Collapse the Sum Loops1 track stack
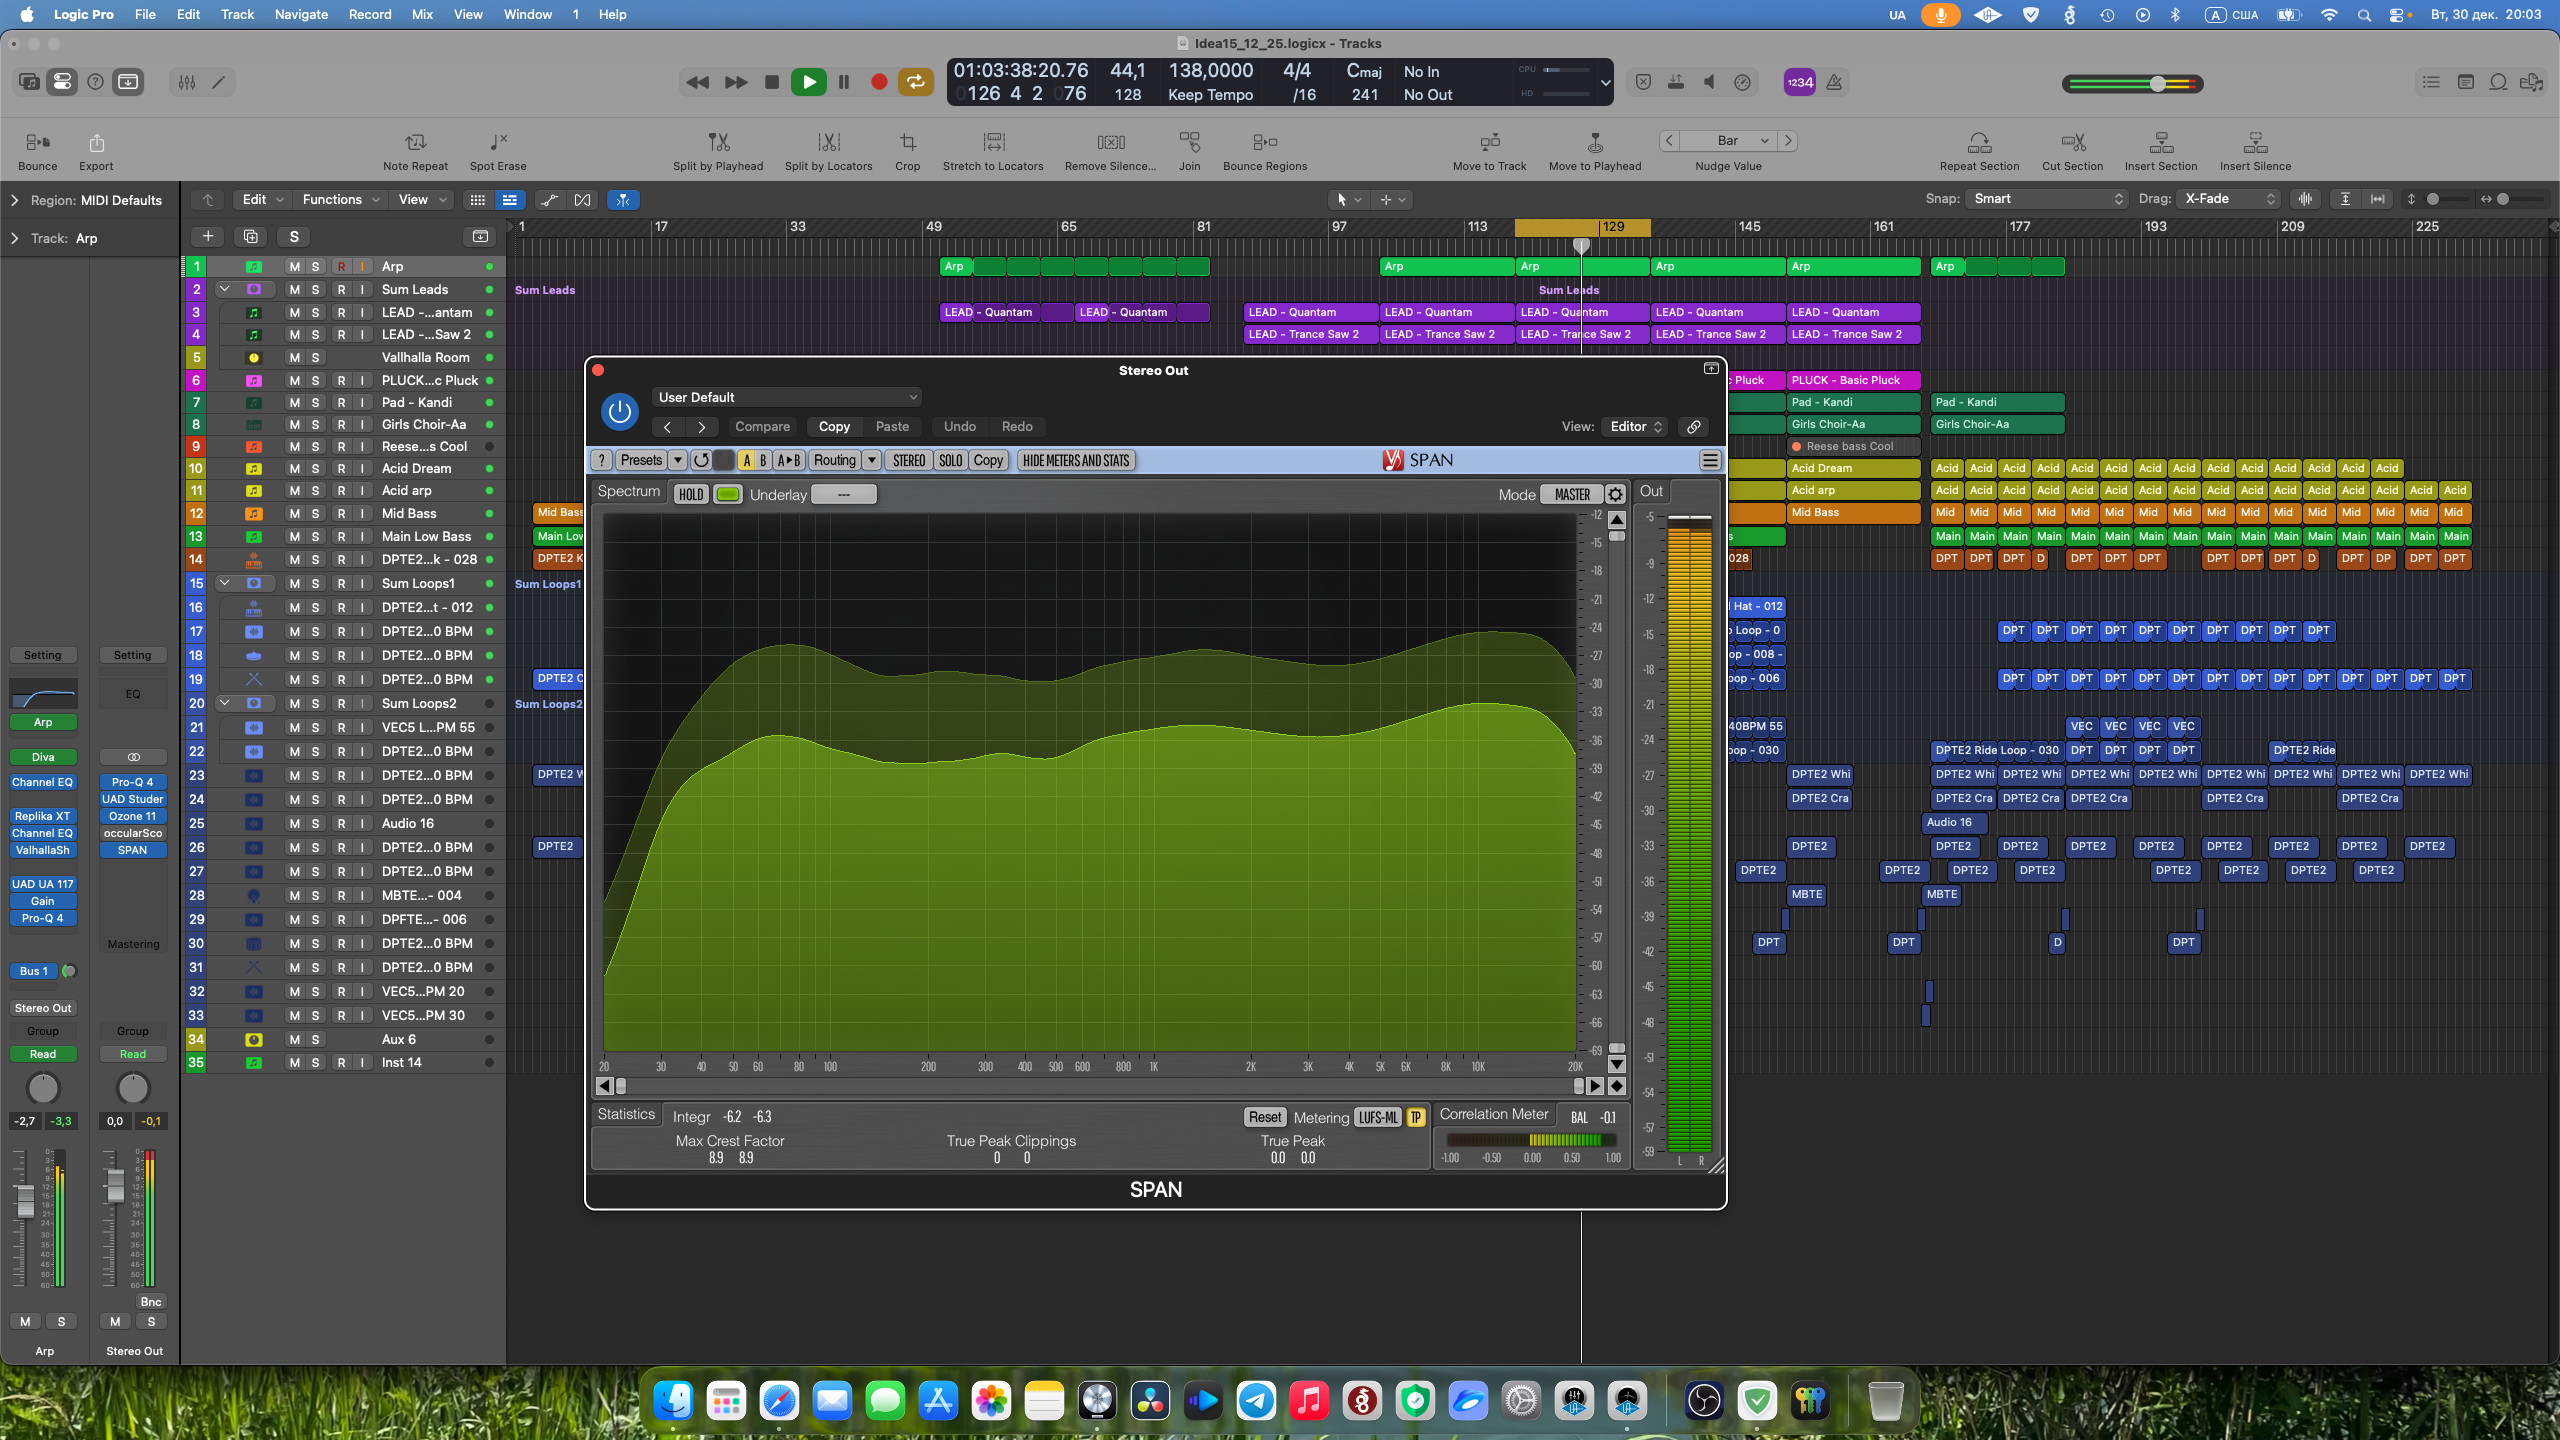Screen dimensions: 2560x1440 225,583
